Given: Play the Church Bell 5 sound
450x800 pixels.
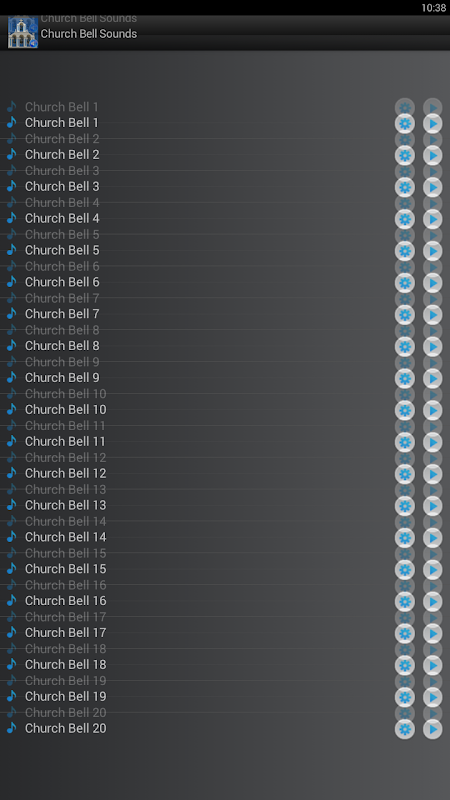Looking at the screenshot, I should [433, 251].
